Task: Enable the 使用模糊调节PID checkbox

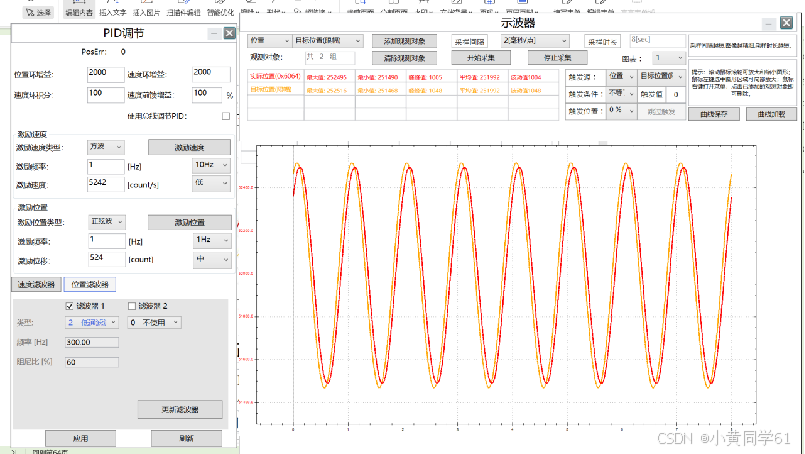Action: pyautogui.click(x=226, y=116)
